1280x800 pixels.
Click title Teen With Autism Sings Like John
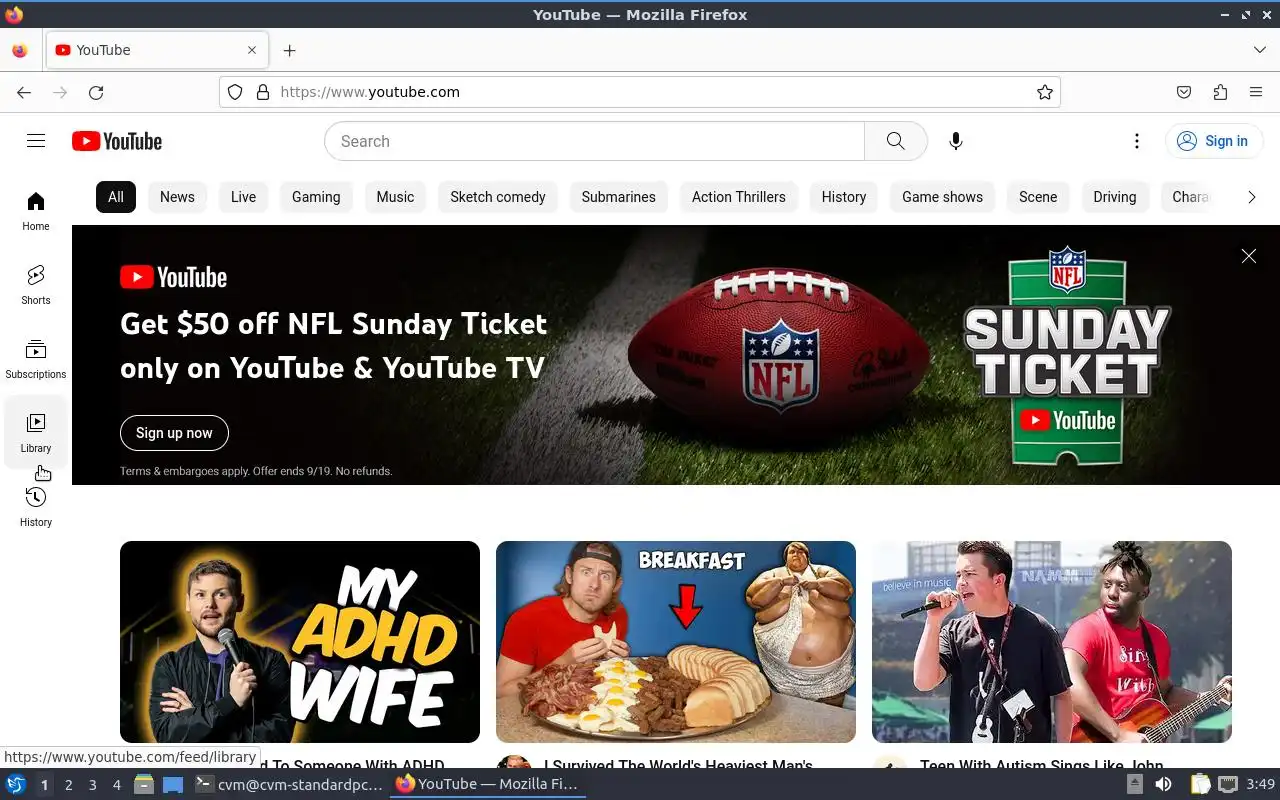click(1041, 765)
